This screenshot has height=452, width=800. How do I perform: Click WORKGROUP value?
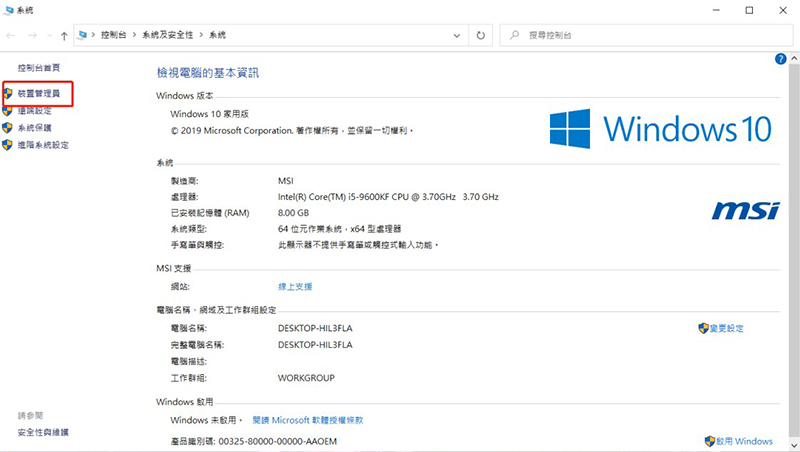pos(306,378)
